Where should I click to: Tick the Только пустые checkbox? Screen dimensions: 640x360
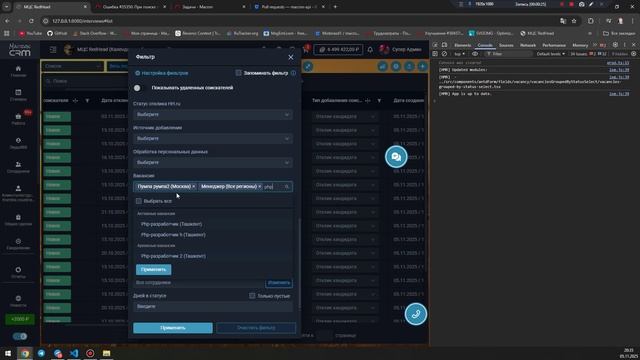[x=252, y=296]
